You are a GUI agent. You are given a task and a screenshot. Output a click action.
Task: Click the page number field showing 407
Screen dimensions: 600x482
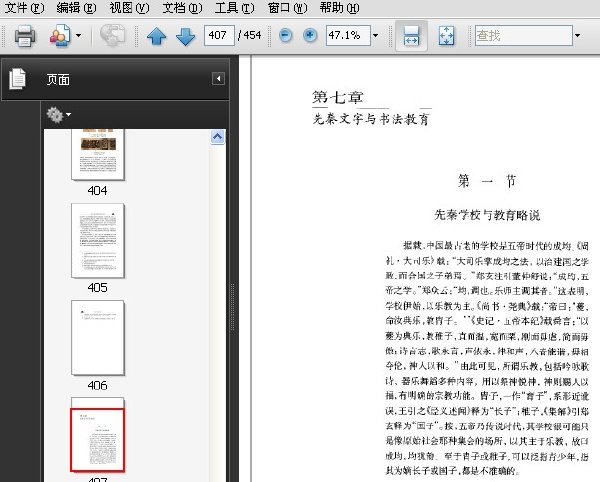[219, 36]
